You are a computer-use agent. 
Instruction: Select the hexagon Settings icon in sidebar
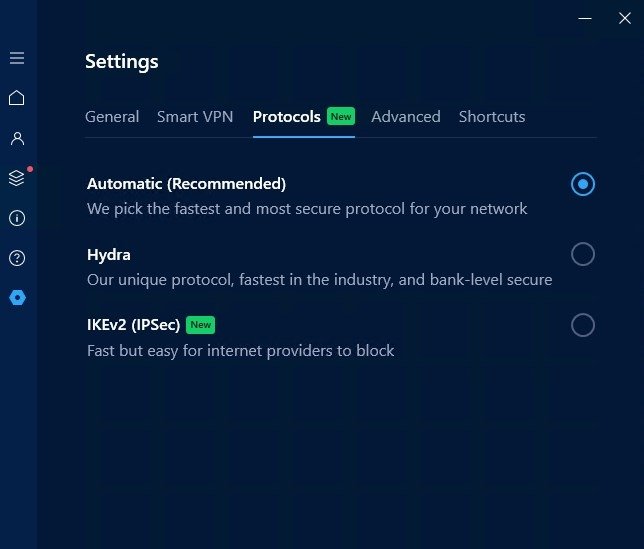(17, 298)
